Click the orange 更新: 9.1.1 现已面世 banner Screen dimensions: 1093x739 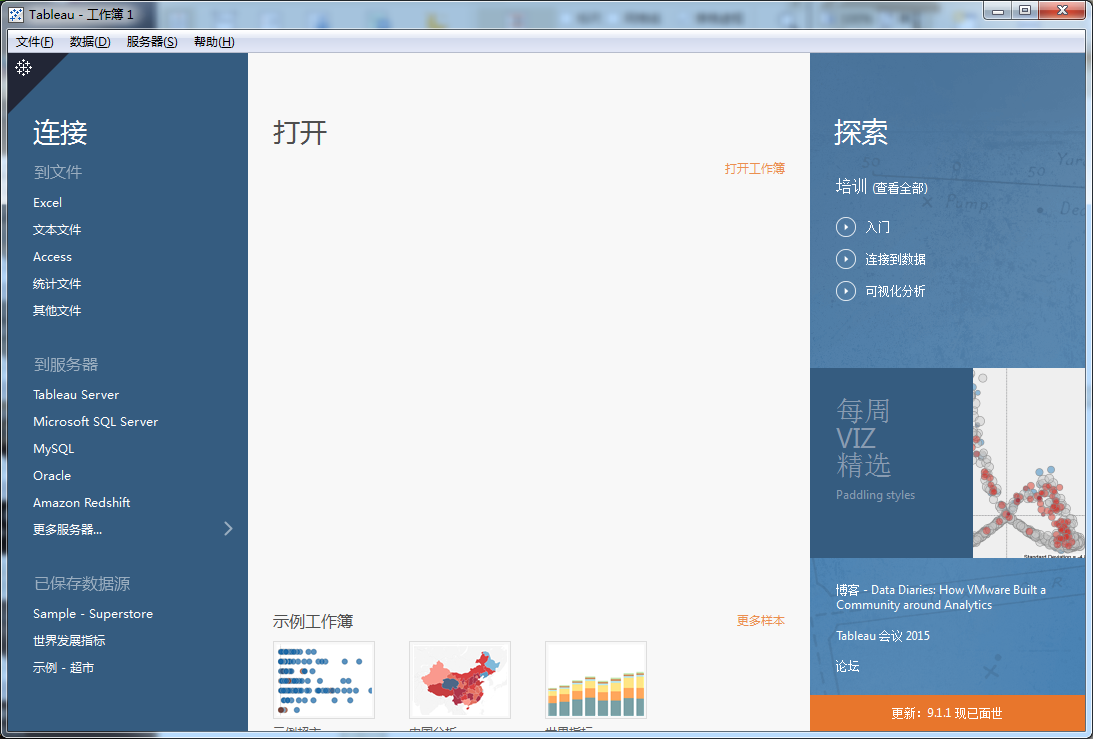pos(947,713)
